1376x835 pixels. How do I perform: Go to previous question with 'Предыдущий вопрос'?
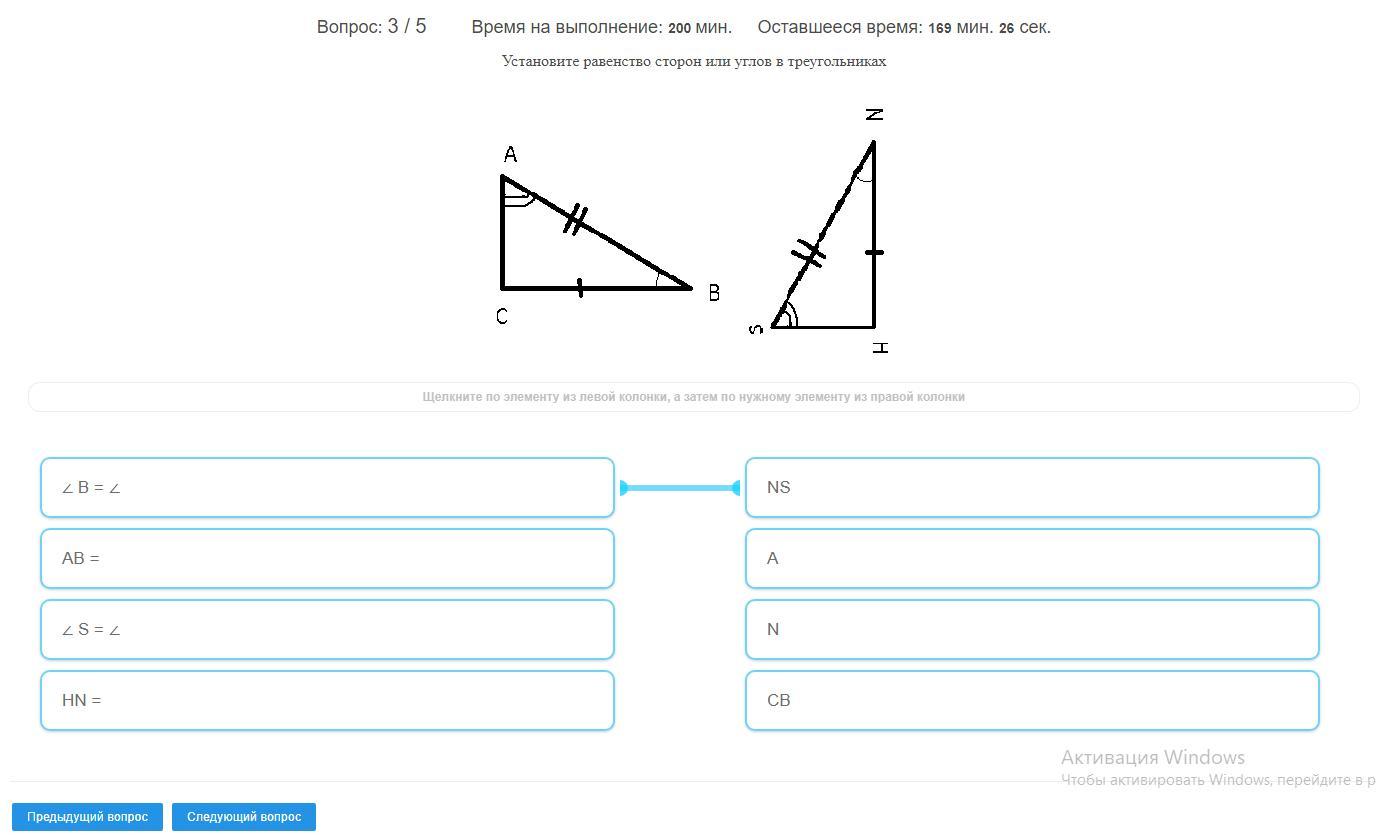point(87,817)
